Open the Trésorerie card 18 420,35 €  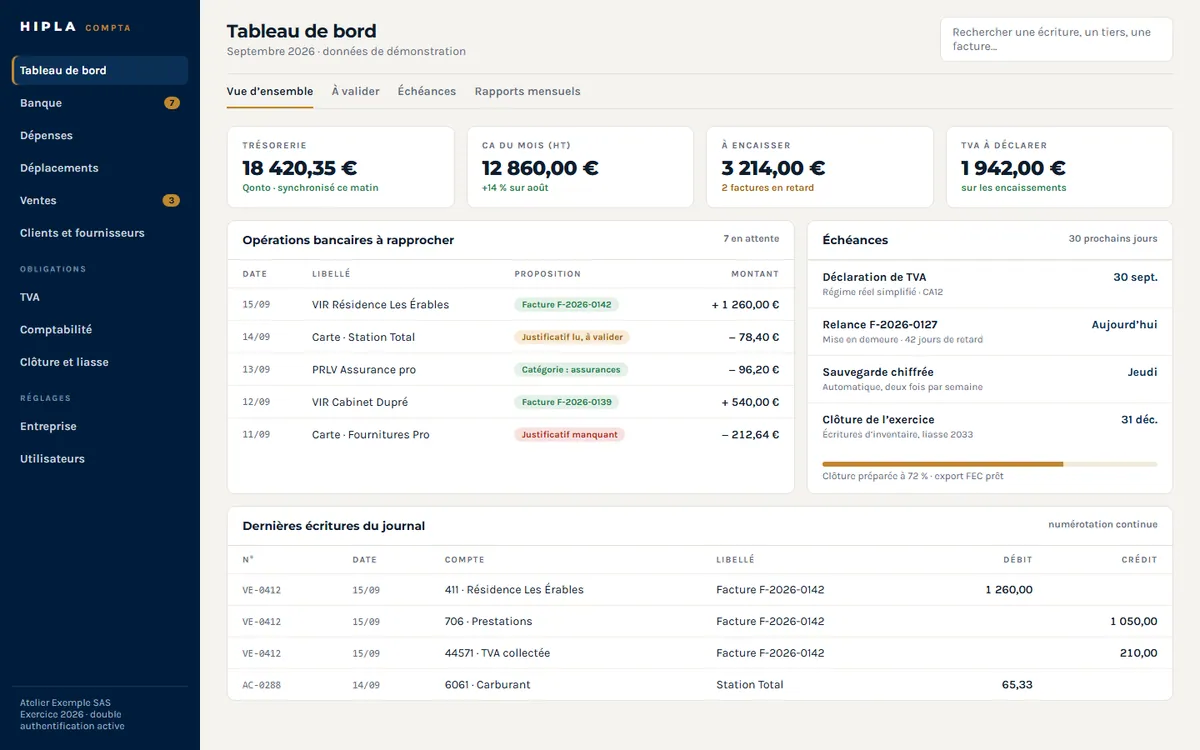point(340,167)
